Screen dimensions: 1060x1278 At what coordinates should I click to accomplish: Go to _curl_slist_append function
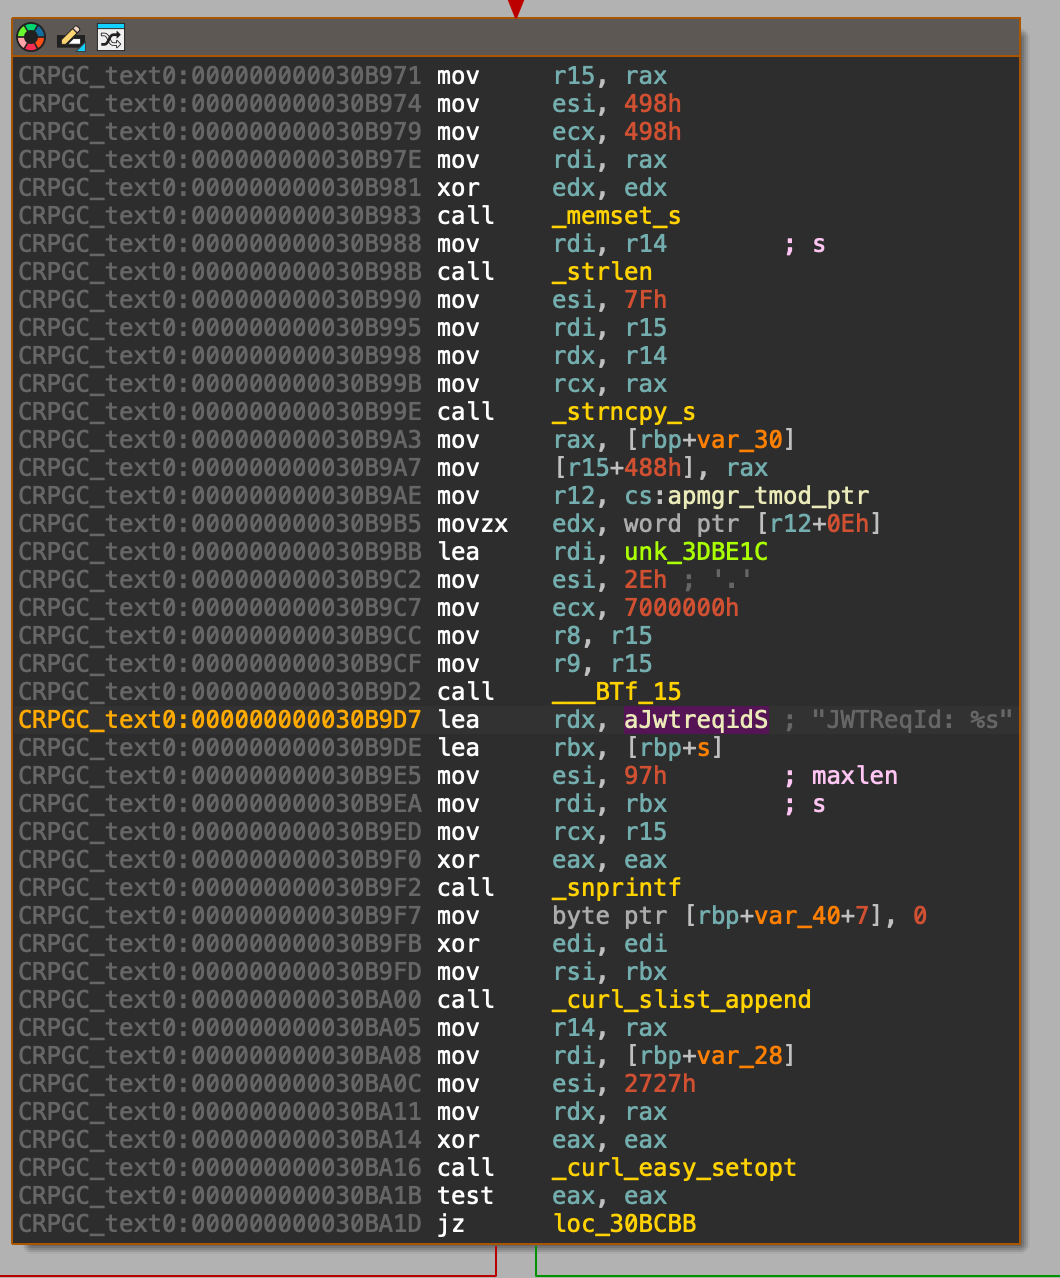pos(681,1000)
